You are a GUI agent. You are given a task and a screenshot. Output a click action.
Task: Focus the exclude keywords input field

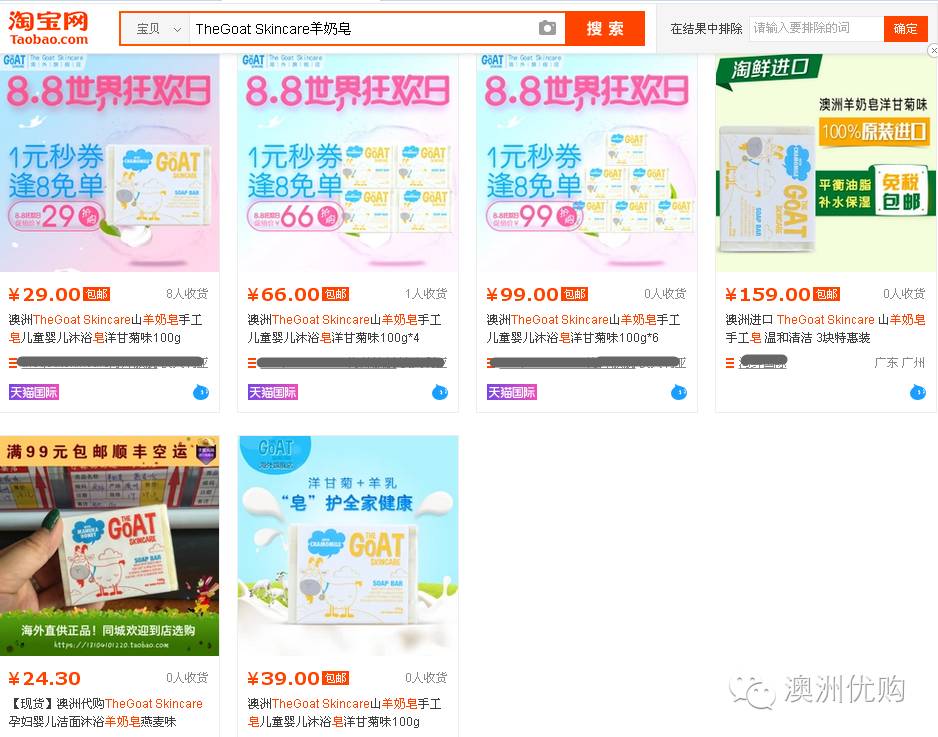coord(817,28)
